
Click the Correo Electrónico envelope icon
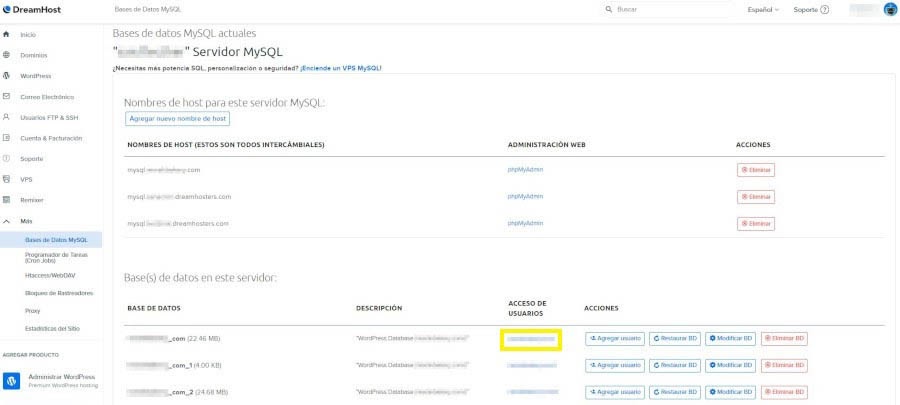[x=7, y=97]
